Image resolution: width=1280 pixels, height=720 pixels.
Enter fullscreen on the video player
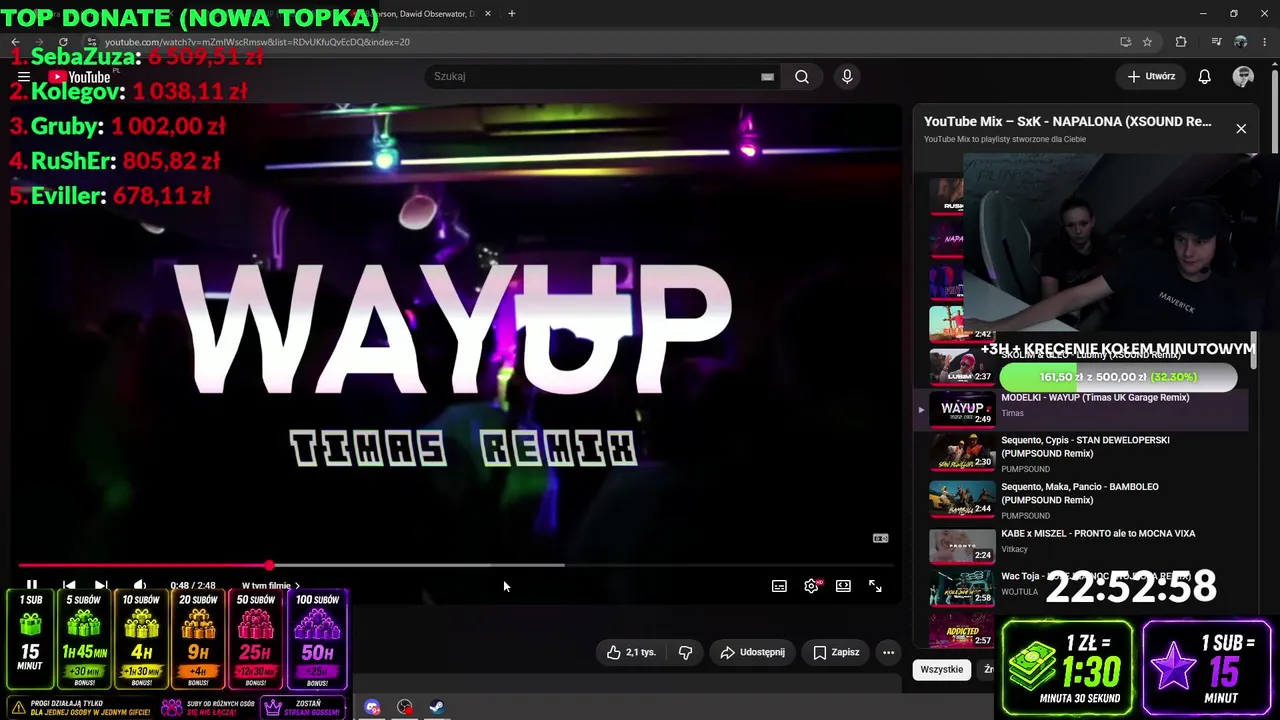[x=875, y=586]
